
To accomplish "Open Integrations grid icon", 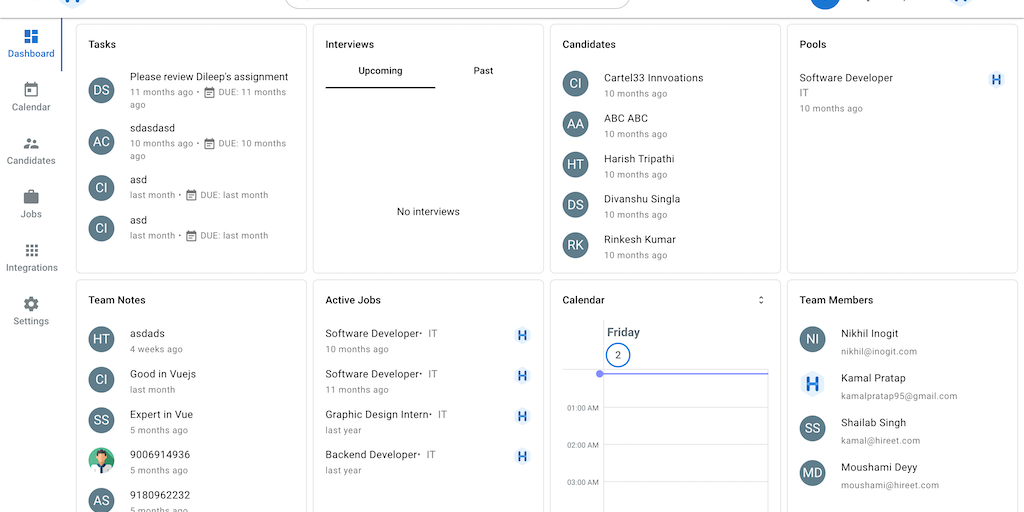I will tap(31, 251).
